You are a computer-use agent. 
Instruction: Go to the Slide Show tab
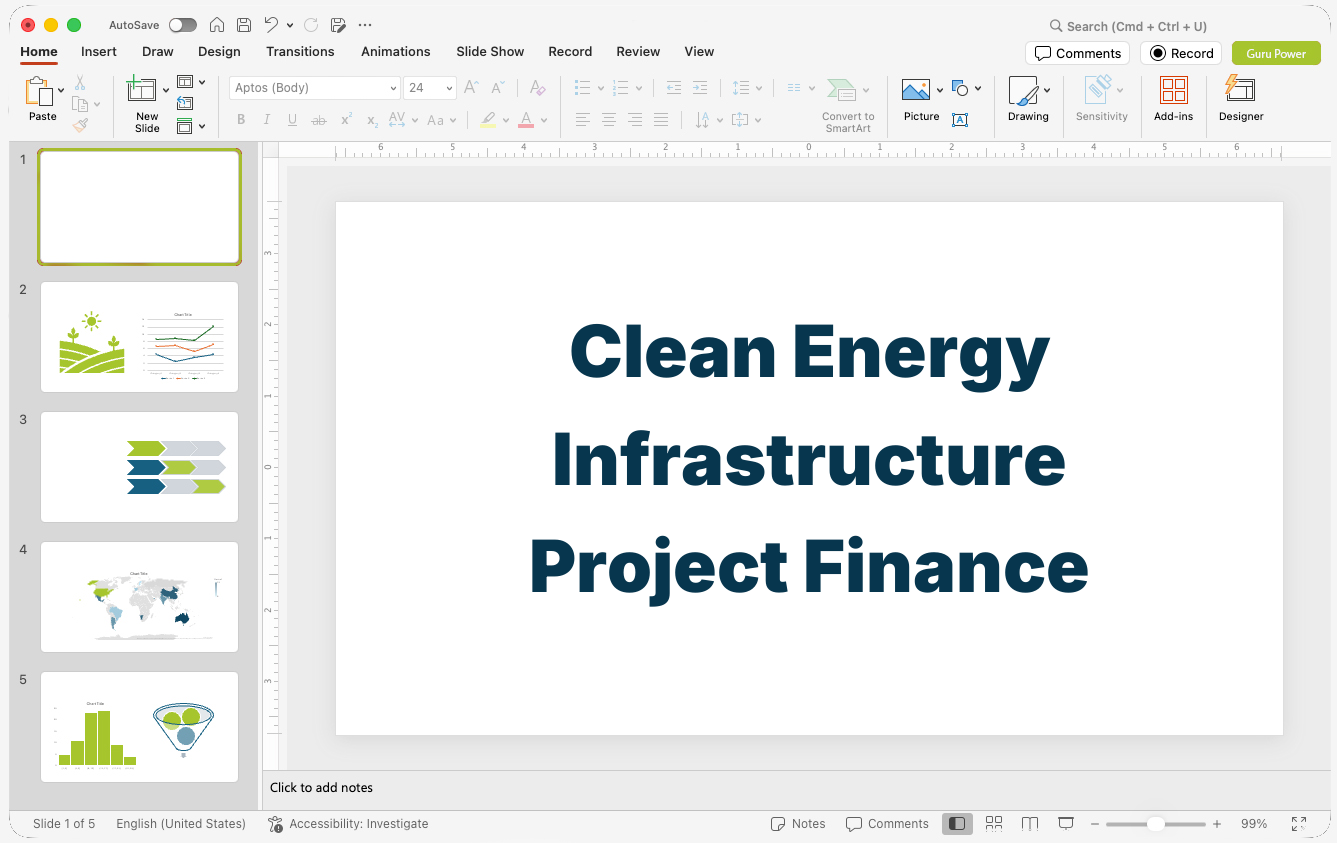pos(490,51)
